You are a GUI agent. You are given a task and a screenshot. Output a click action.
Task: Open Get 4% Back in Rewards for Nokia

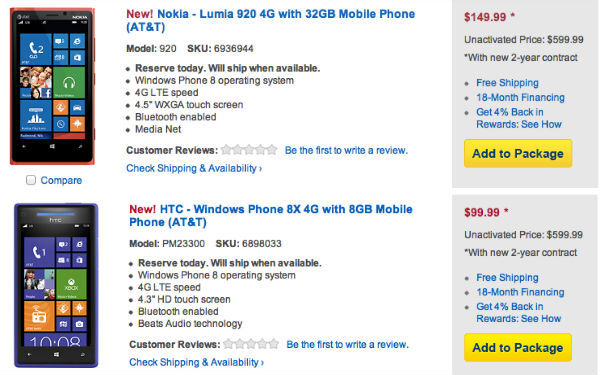[x=518, y=118]
